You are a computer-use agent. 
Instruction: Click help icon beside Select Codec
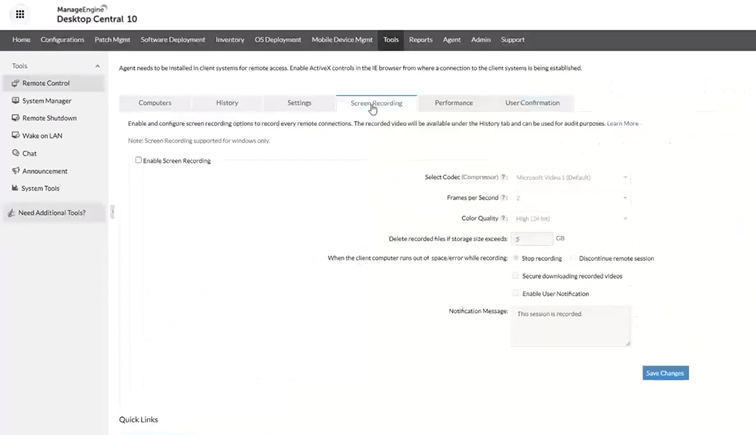[x=504, y=177]
